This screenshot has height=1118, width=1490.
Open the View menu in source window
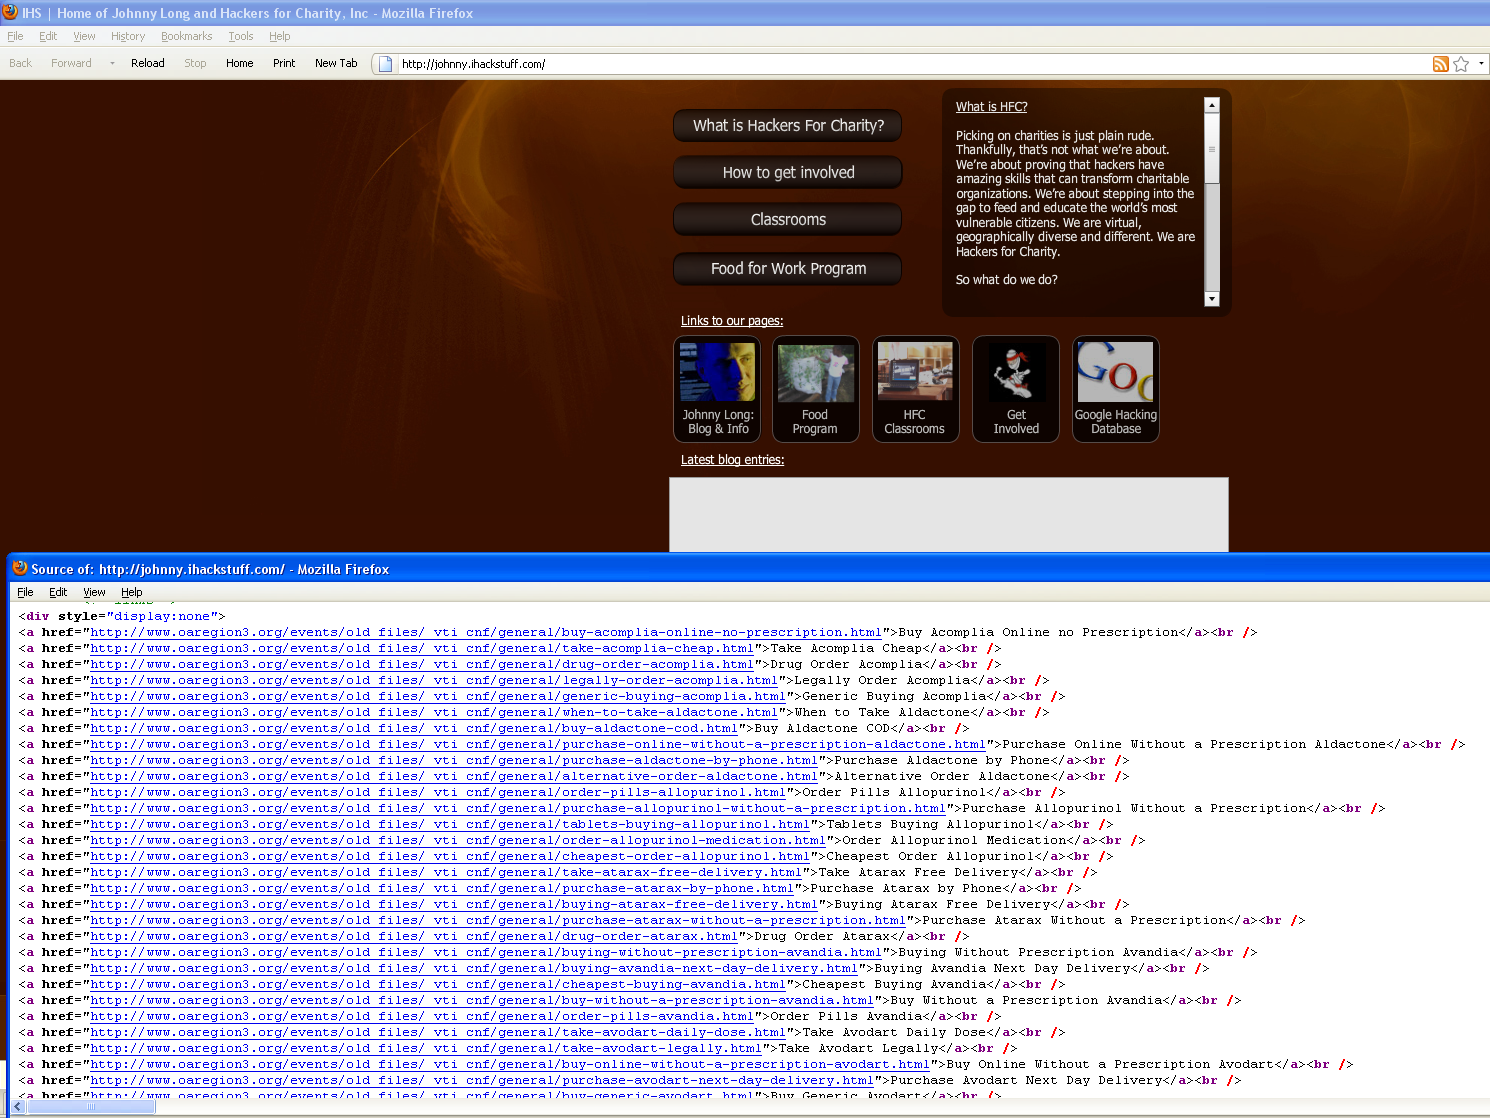coord(94,592)
